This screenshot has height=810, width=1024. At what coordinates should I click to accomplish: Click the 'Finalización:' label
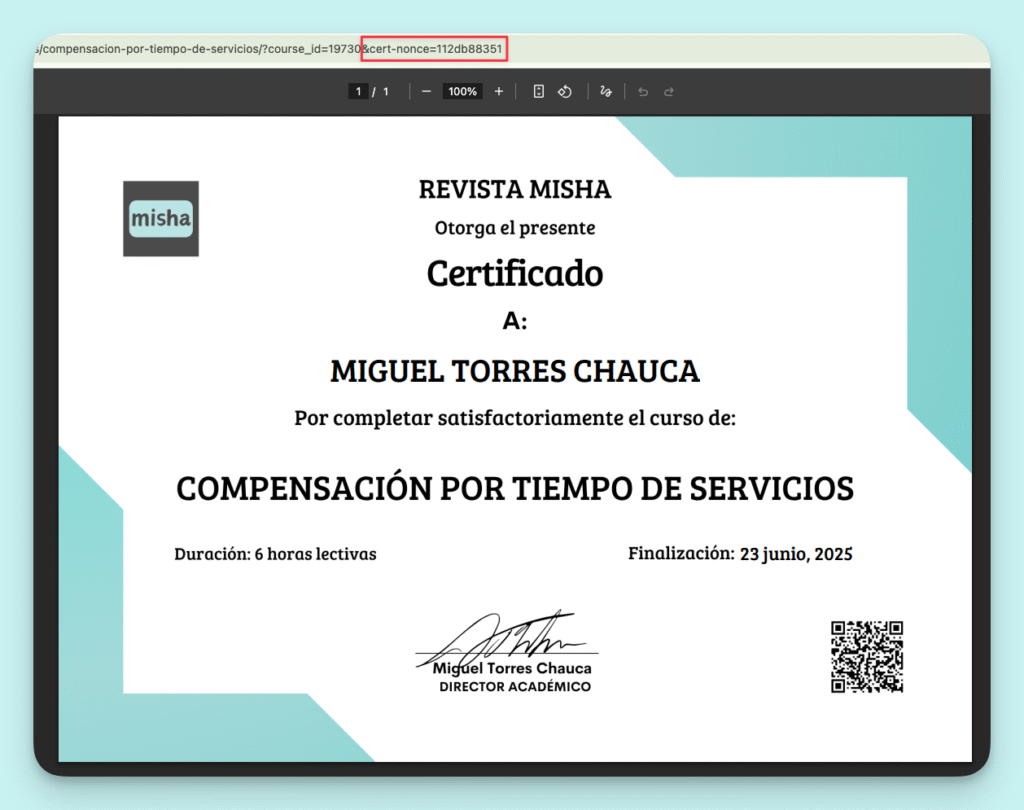click(681, 553)
